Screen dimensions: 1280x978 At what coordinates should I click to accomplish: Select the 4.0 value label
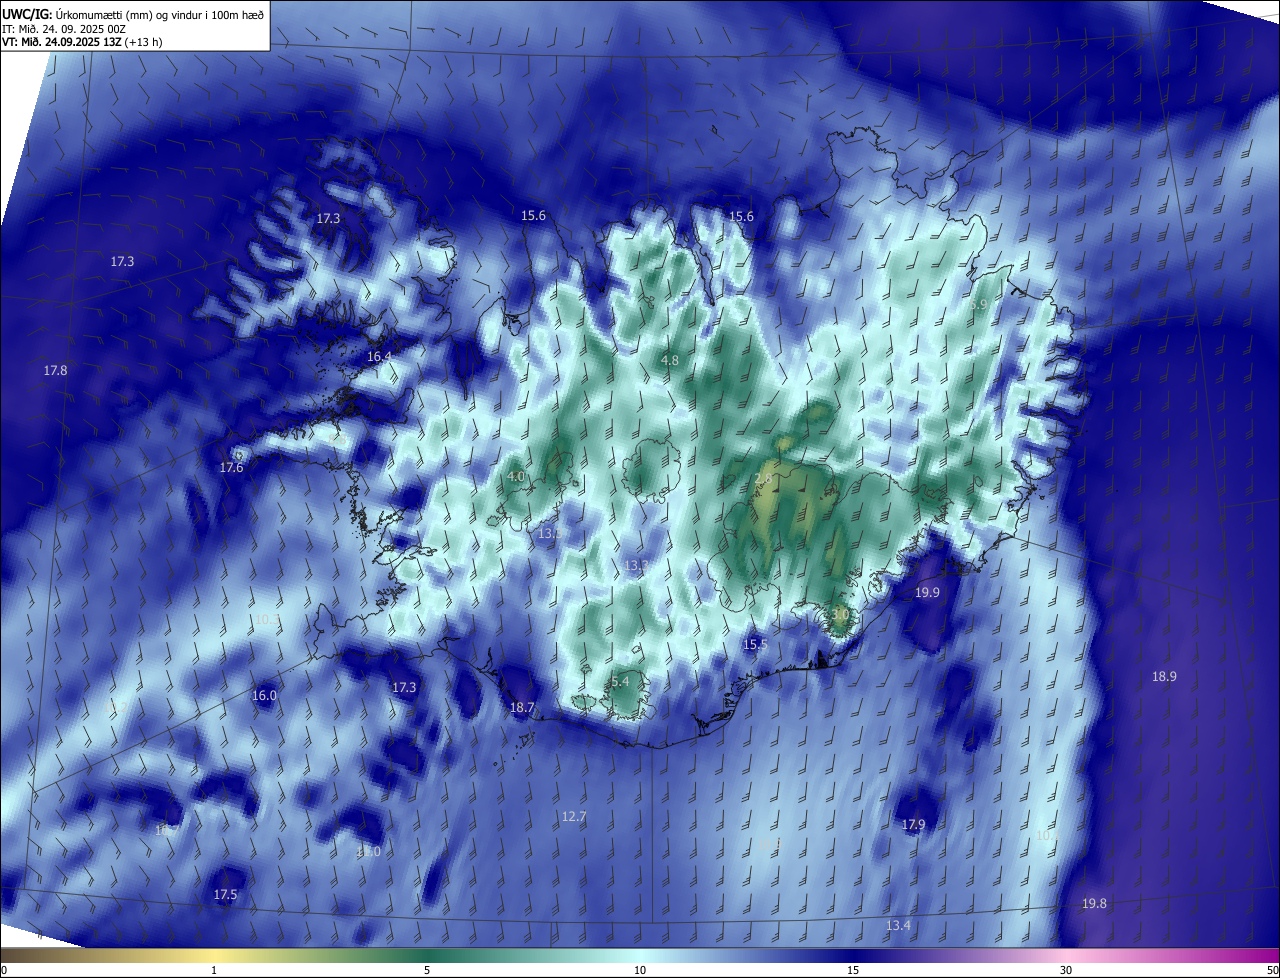coord(516,477)
